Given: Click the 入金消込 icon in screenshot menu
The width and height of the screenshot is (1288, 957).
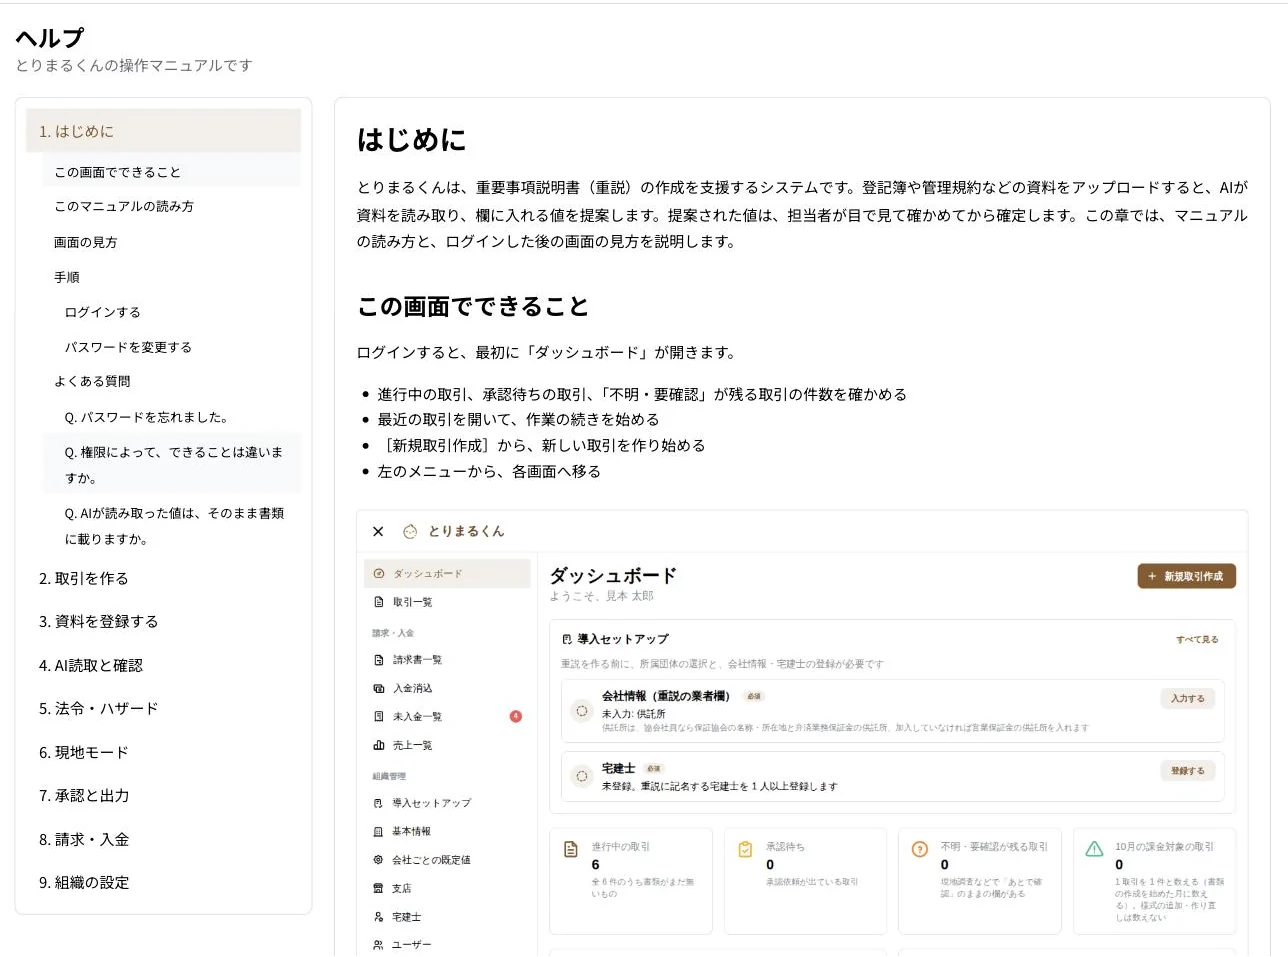Looking at the screenshot, I should coord(379,688).
